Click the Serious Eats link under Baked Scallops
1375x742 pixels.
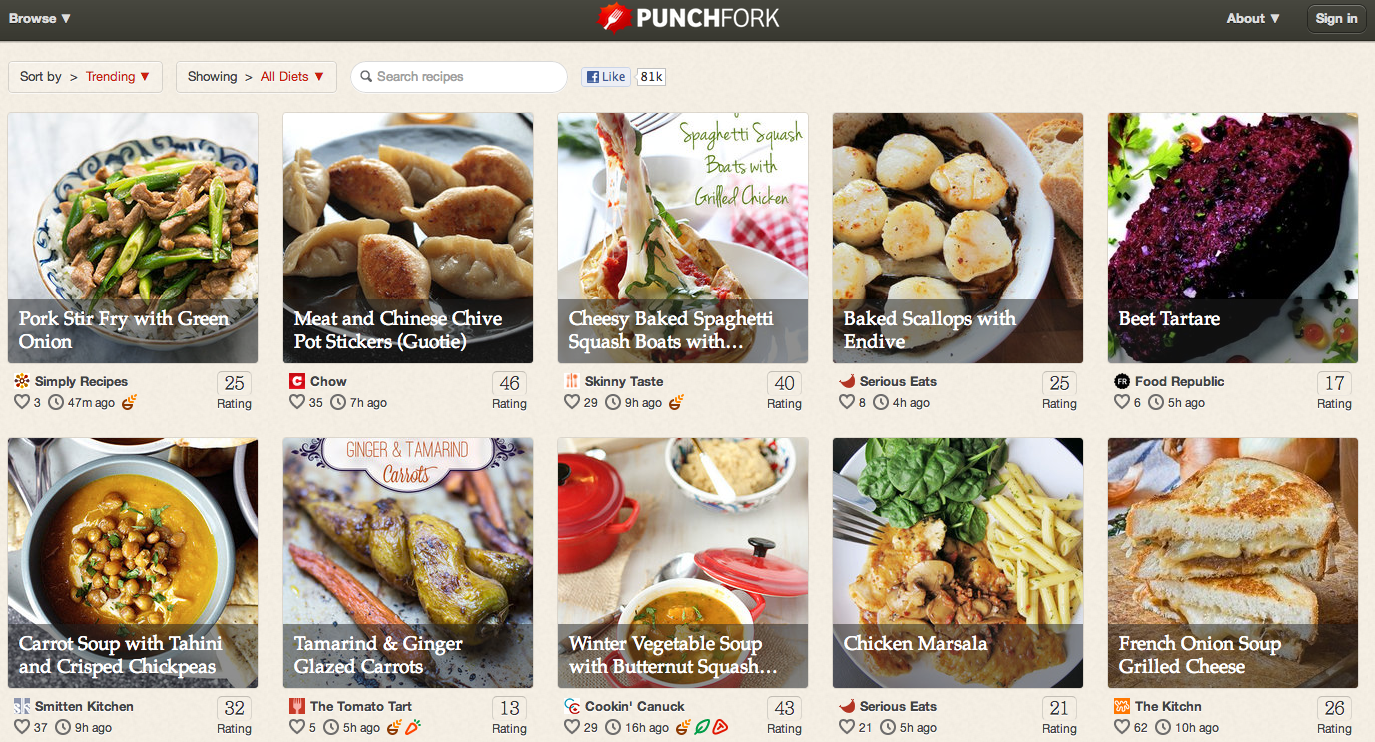(898, 381)
